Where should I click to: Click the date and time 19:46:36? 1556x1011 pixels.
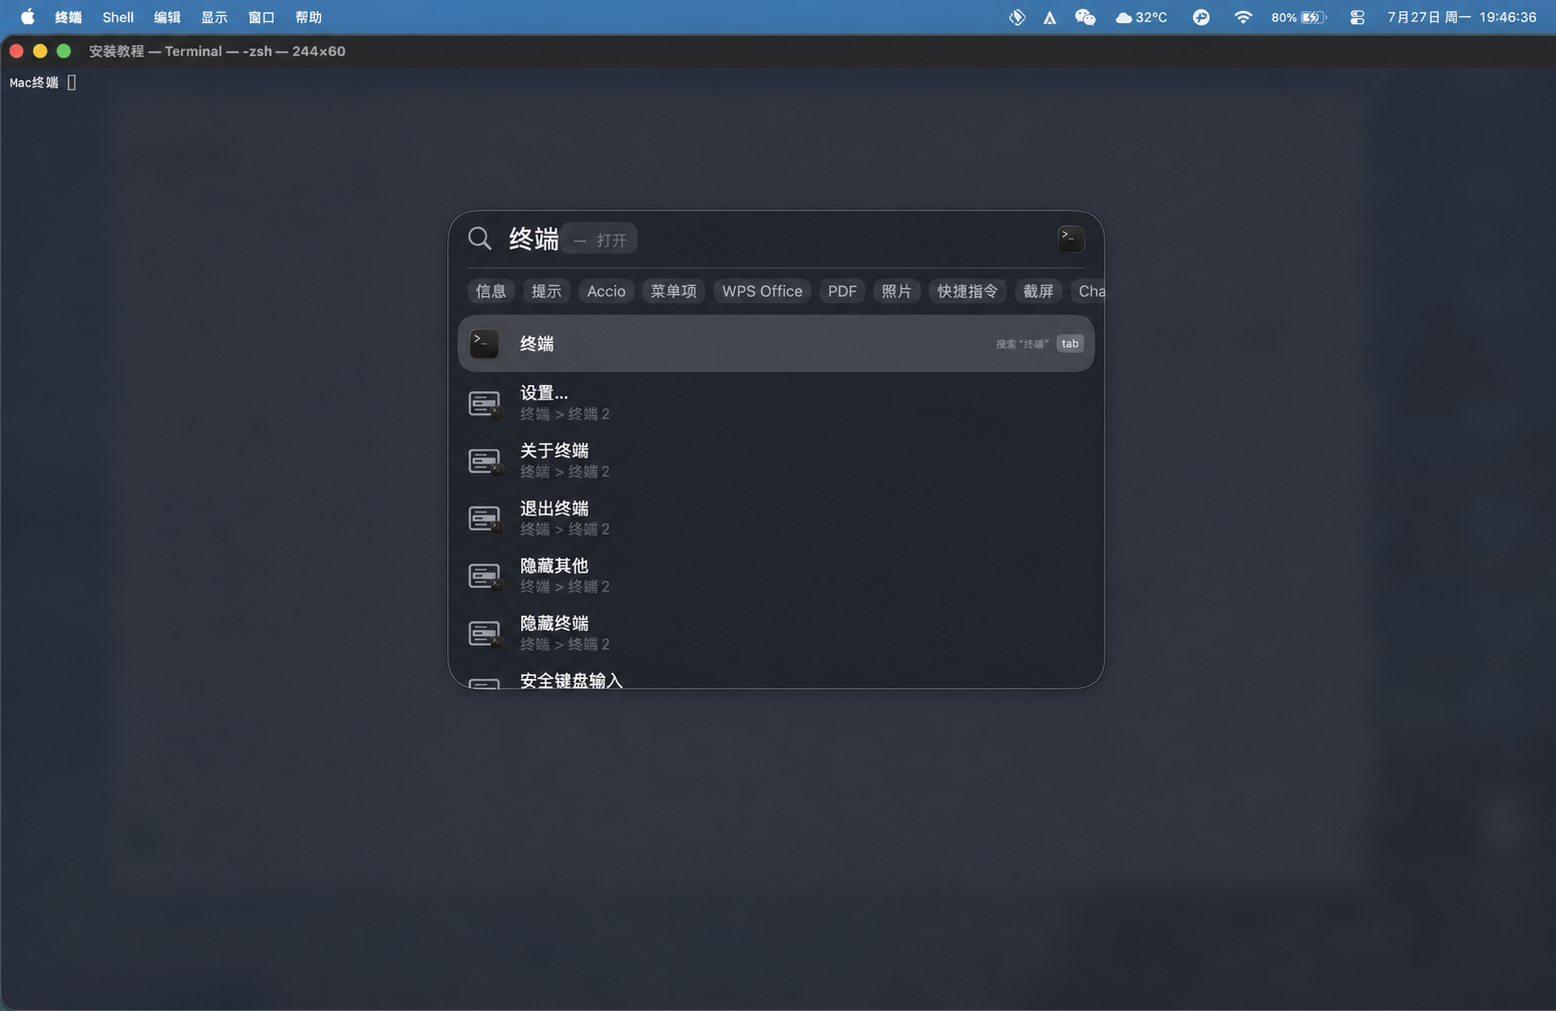(1461, 17)
